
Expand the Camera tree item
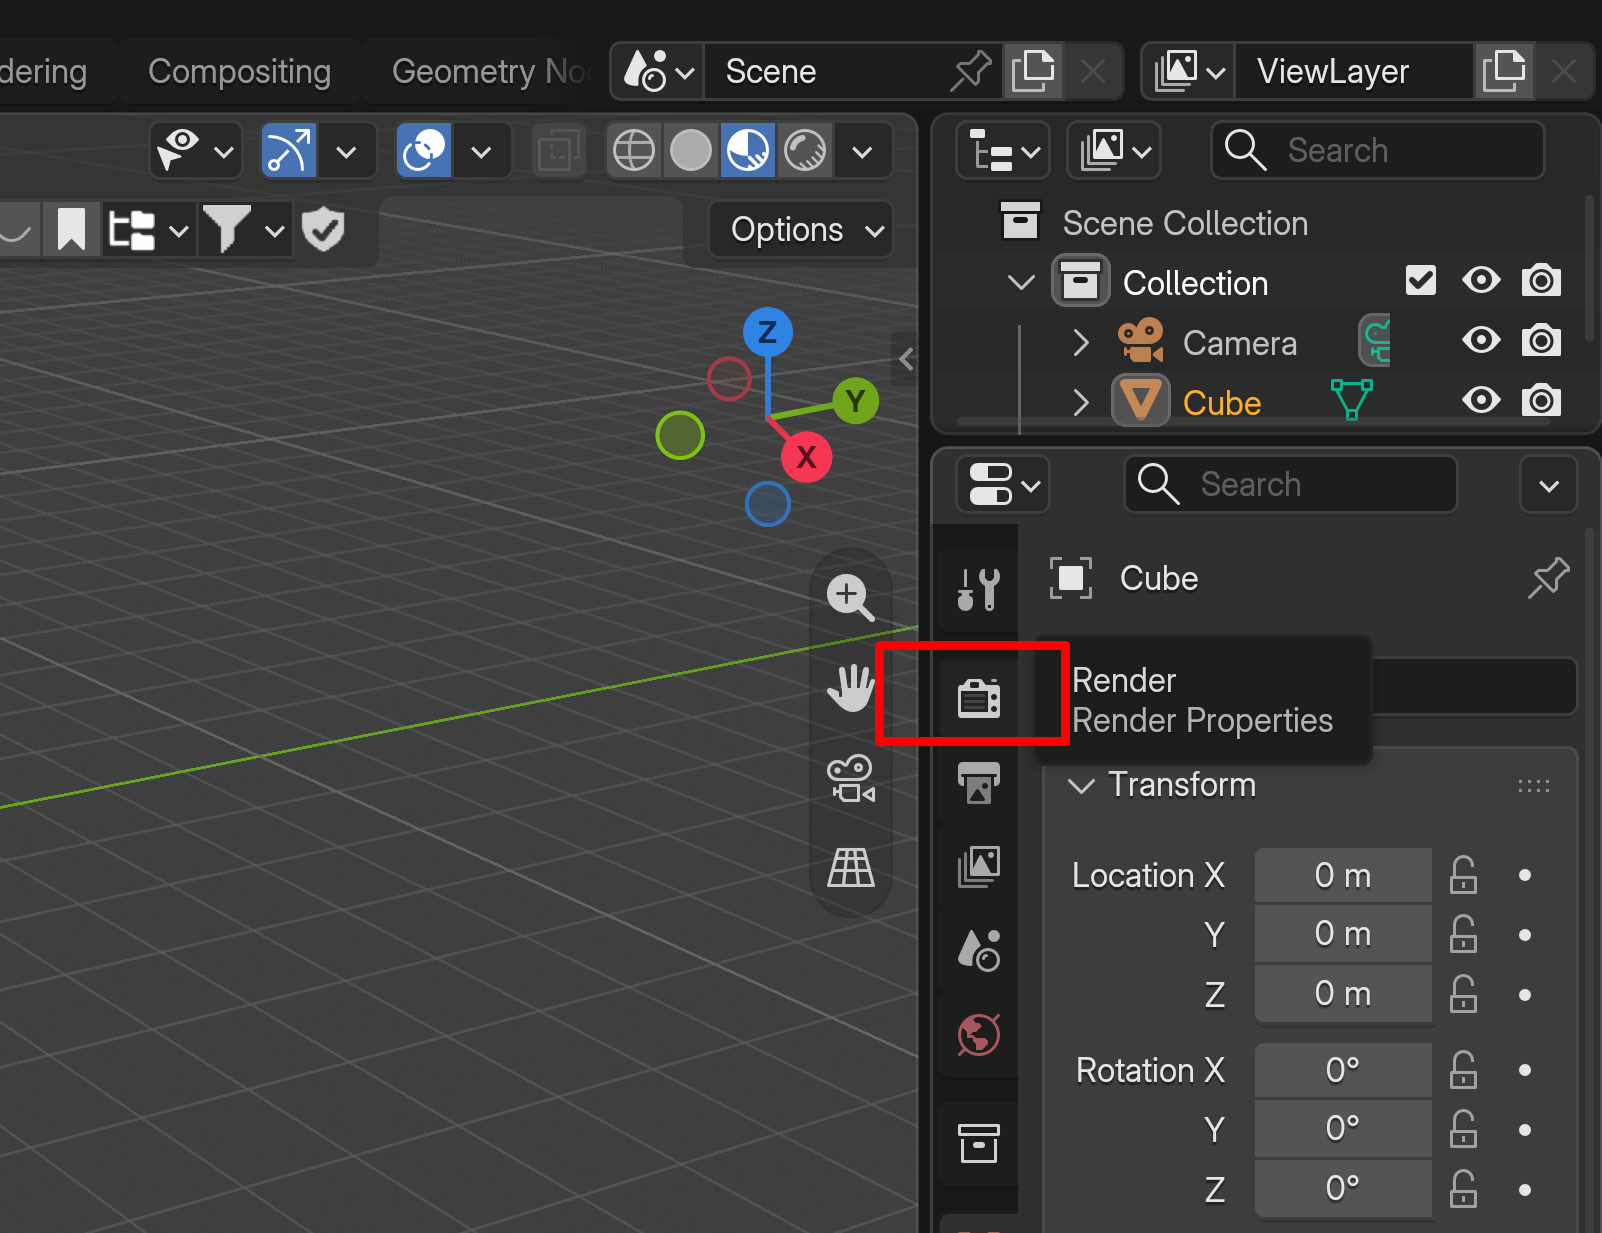1080,343
